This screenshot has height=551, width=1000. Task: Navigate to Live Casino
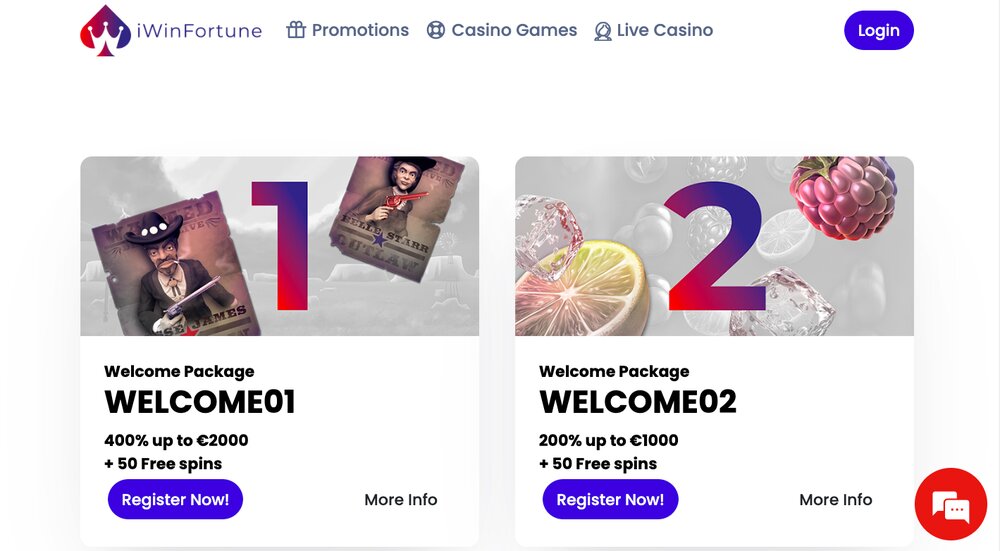(x=665, y=30)
